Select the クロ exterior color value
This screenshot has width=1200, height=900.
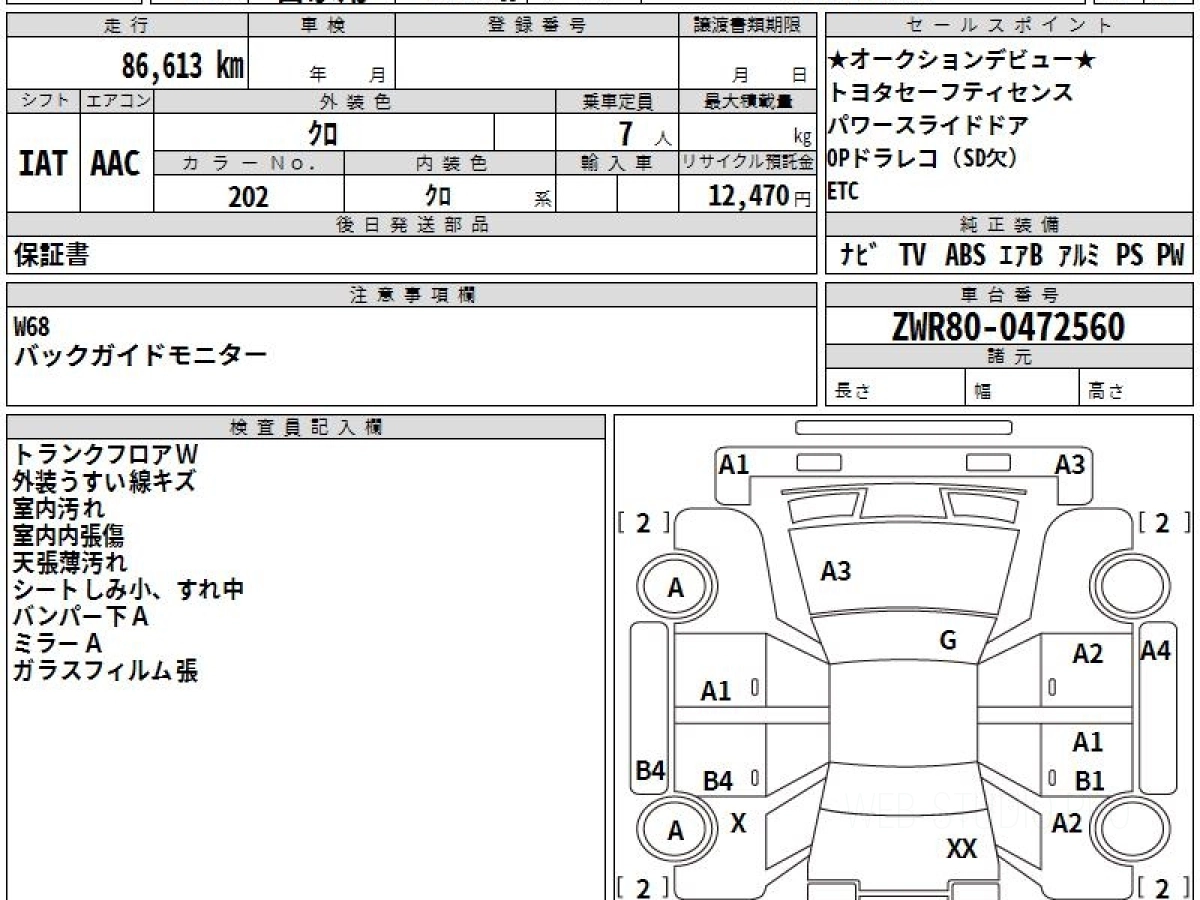(323, 133)
